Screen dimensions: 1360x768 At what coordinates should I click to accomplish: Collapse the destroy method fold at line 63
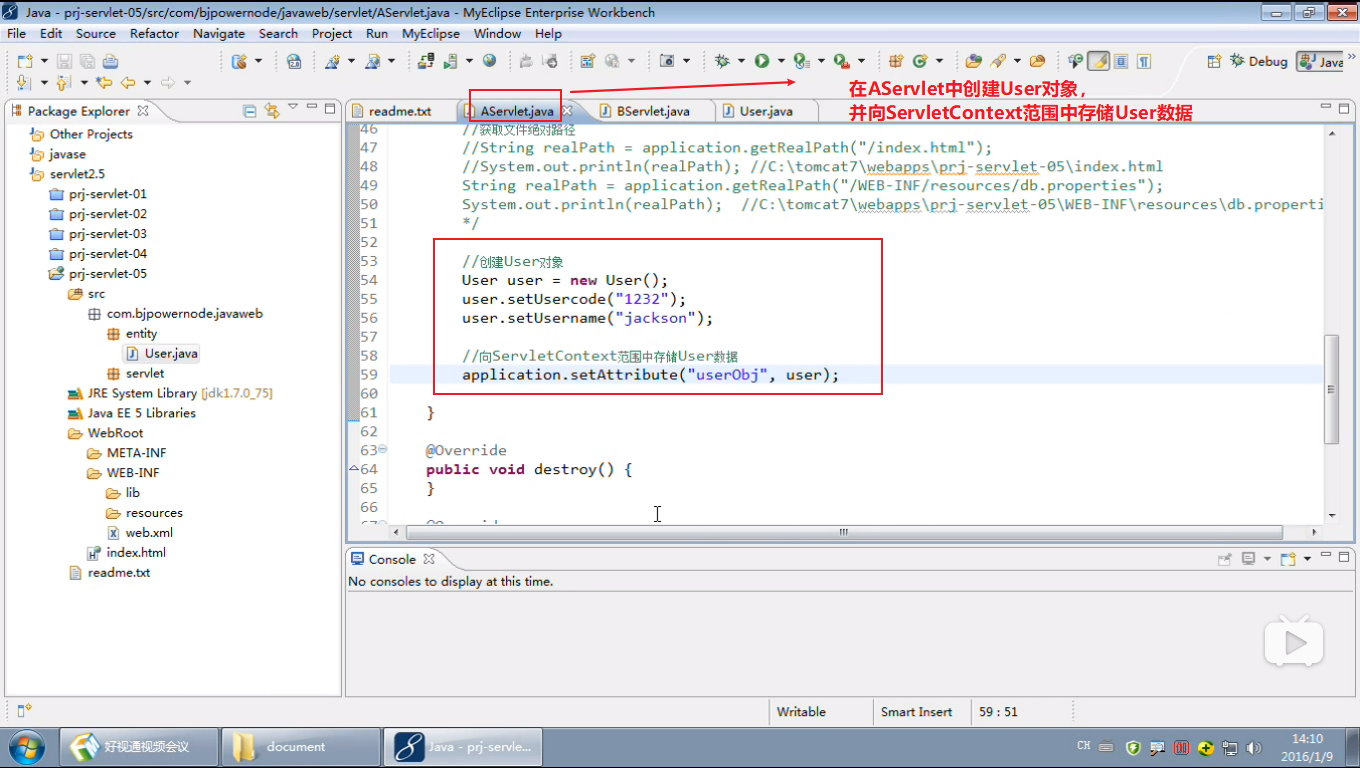pos(384,450)
